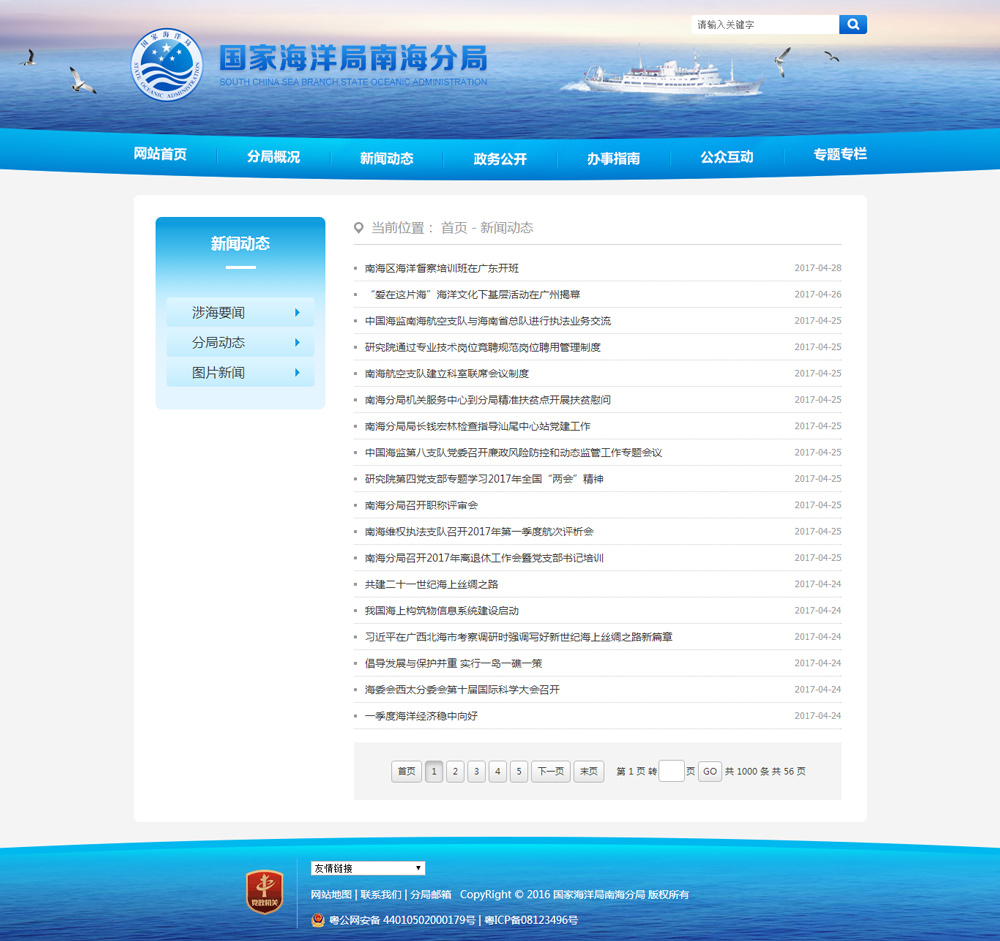Image resolution: width=1000 pixels, height=941 pixels.
Task: Go to page 3 in pagination
Action: click(476, 771)
